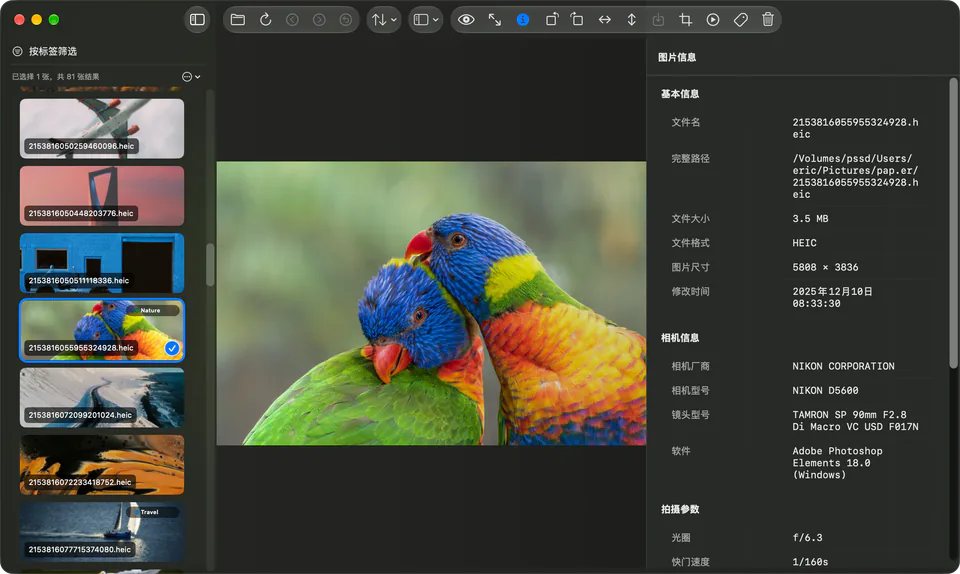Delete image with trash icon
This screenshot has width=960, height=574.
pyautogui.click(x=768, y=20)
